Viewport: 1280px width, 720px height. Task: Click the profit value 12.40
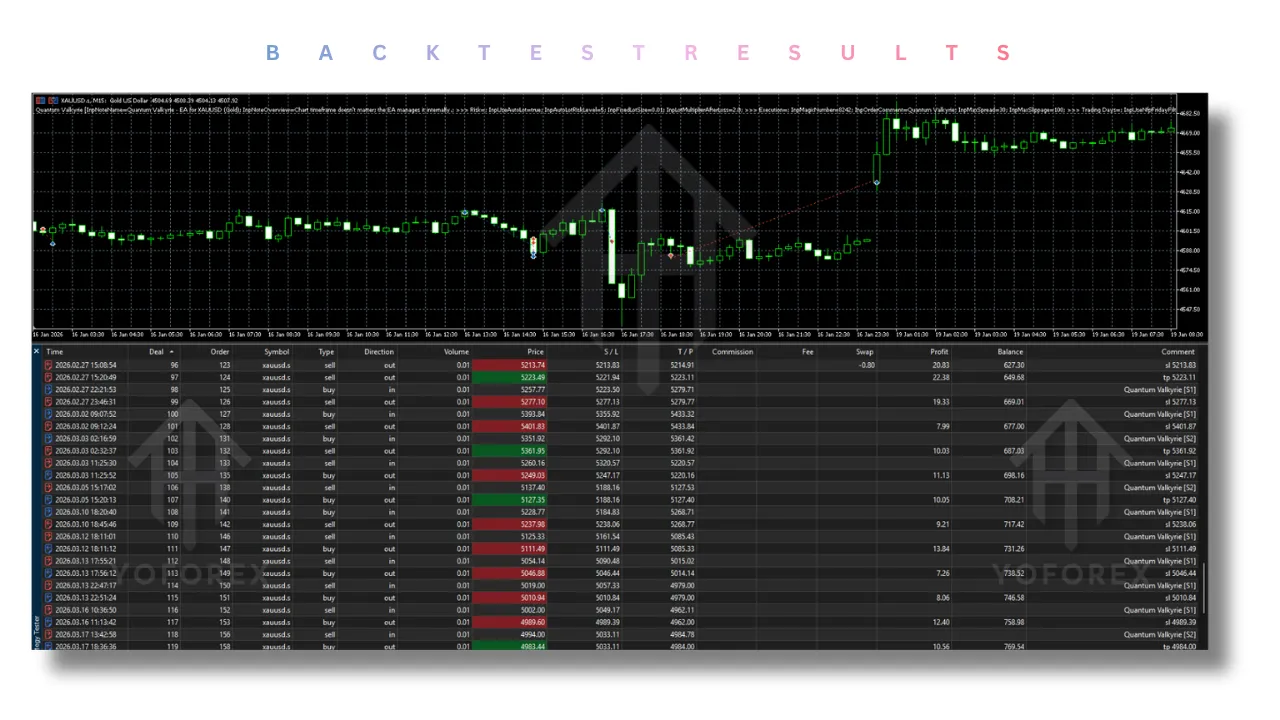point(940,622)
